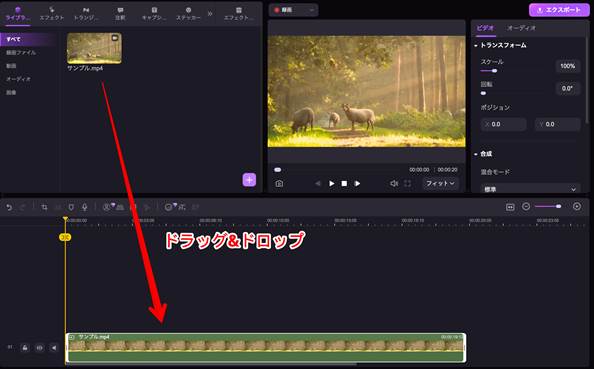Collapse the トランスフォーム section

tap(476, 45)
